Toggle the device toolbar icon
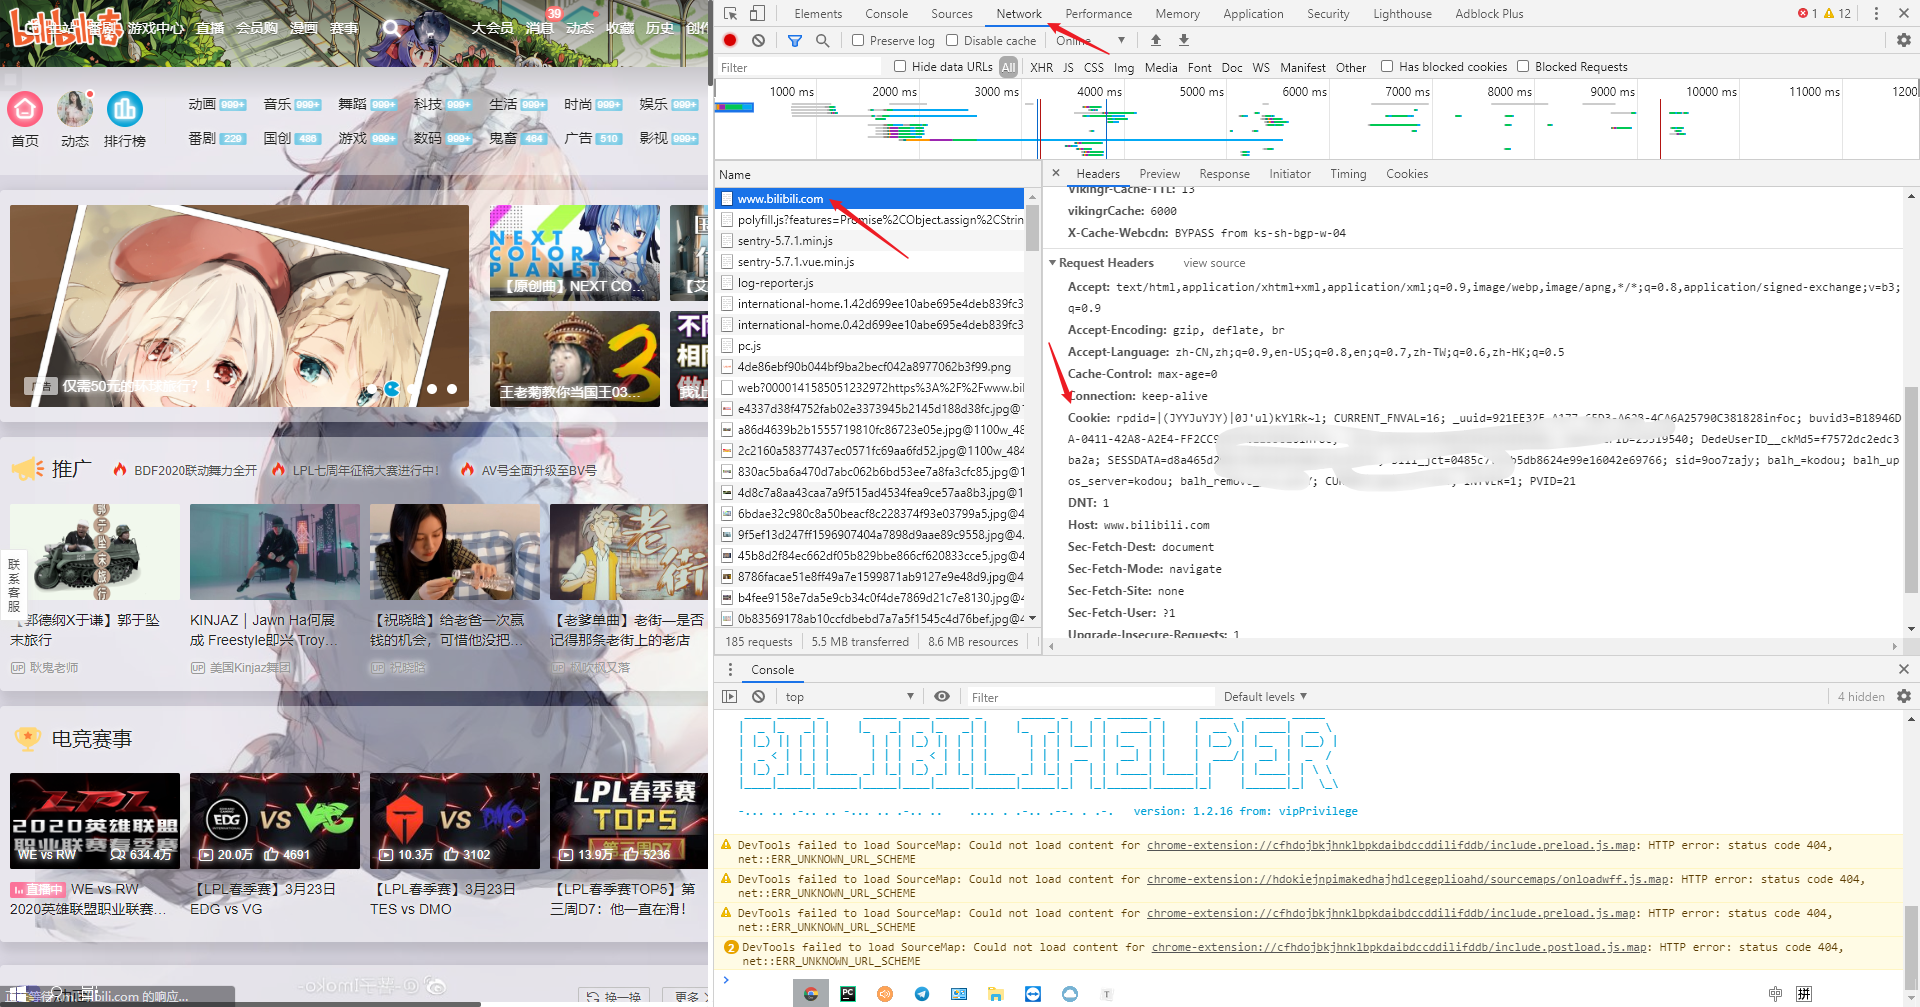The width and height of the screenshot is (1920, 1007). [x=757, y=13]
